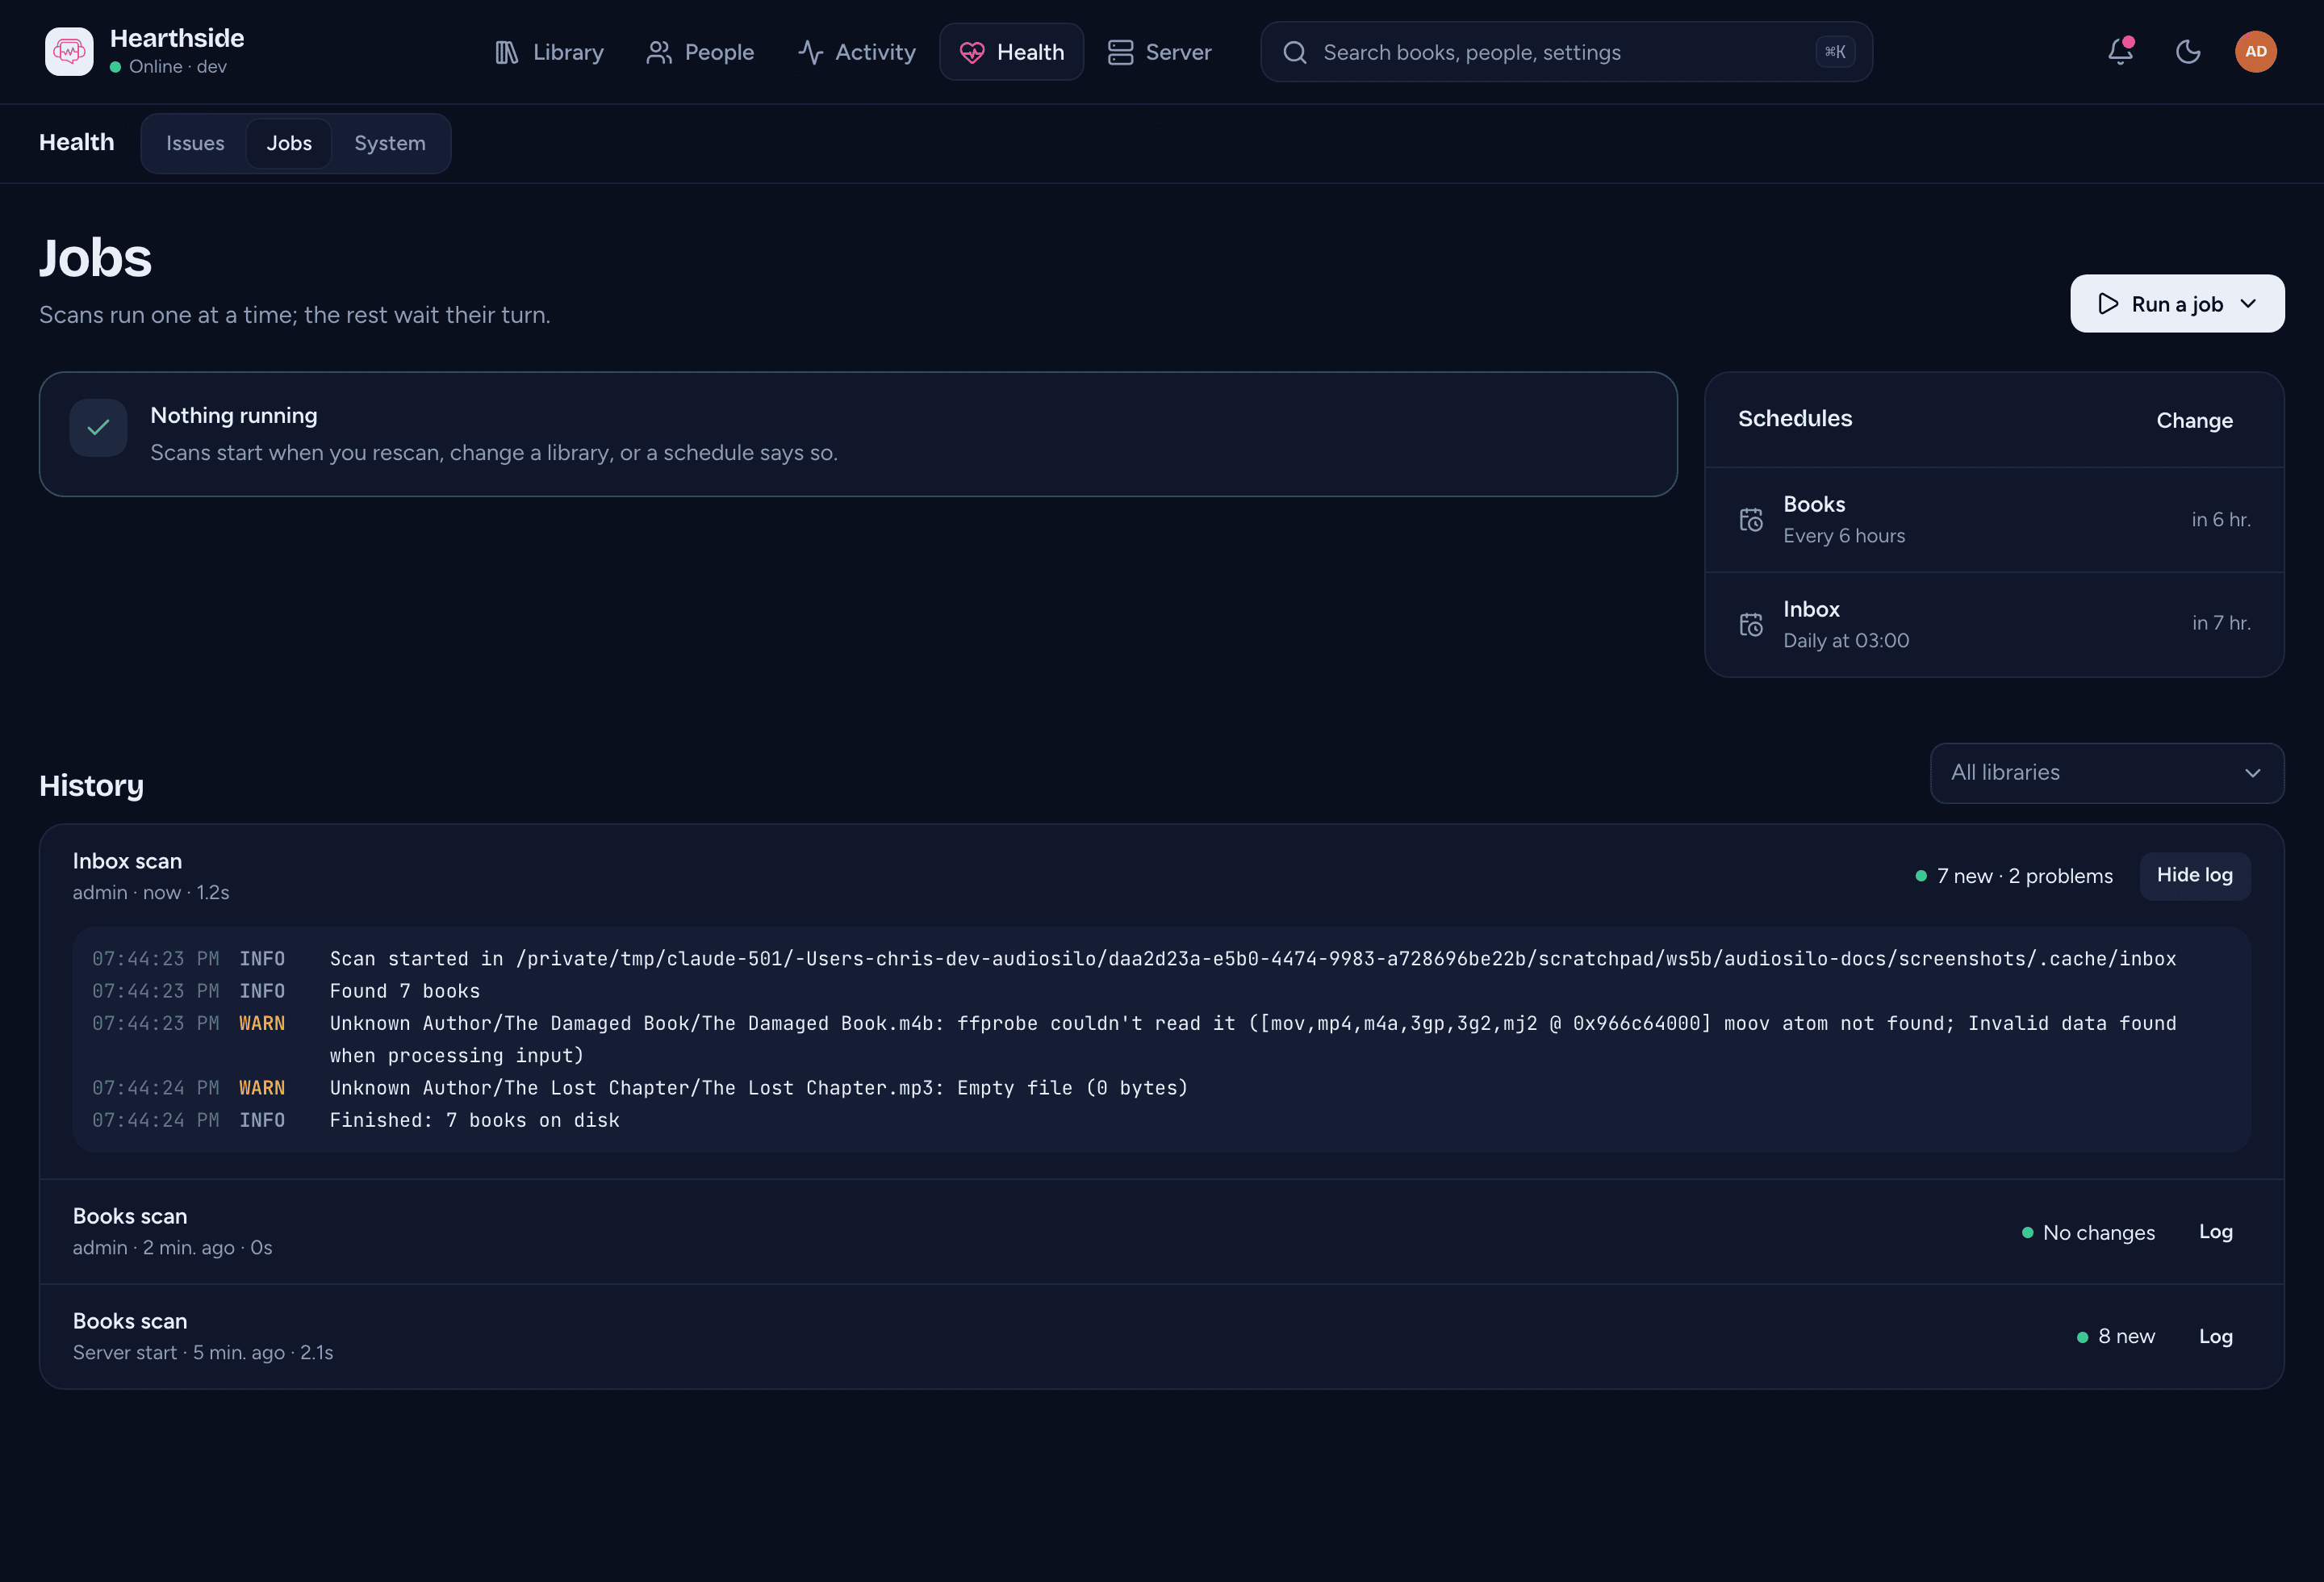The image size is (2324, 1582).
Task: Select the Books Every 6 hours schedule
Action: 1994,520
